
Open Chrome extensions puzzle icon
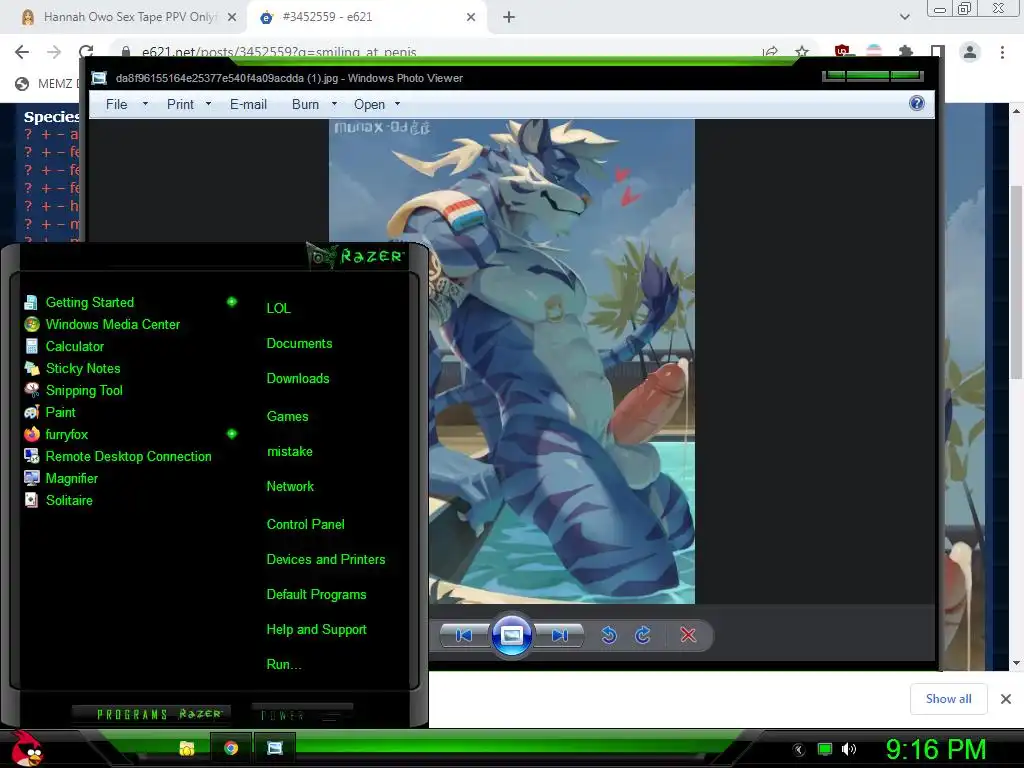[905, 52]
